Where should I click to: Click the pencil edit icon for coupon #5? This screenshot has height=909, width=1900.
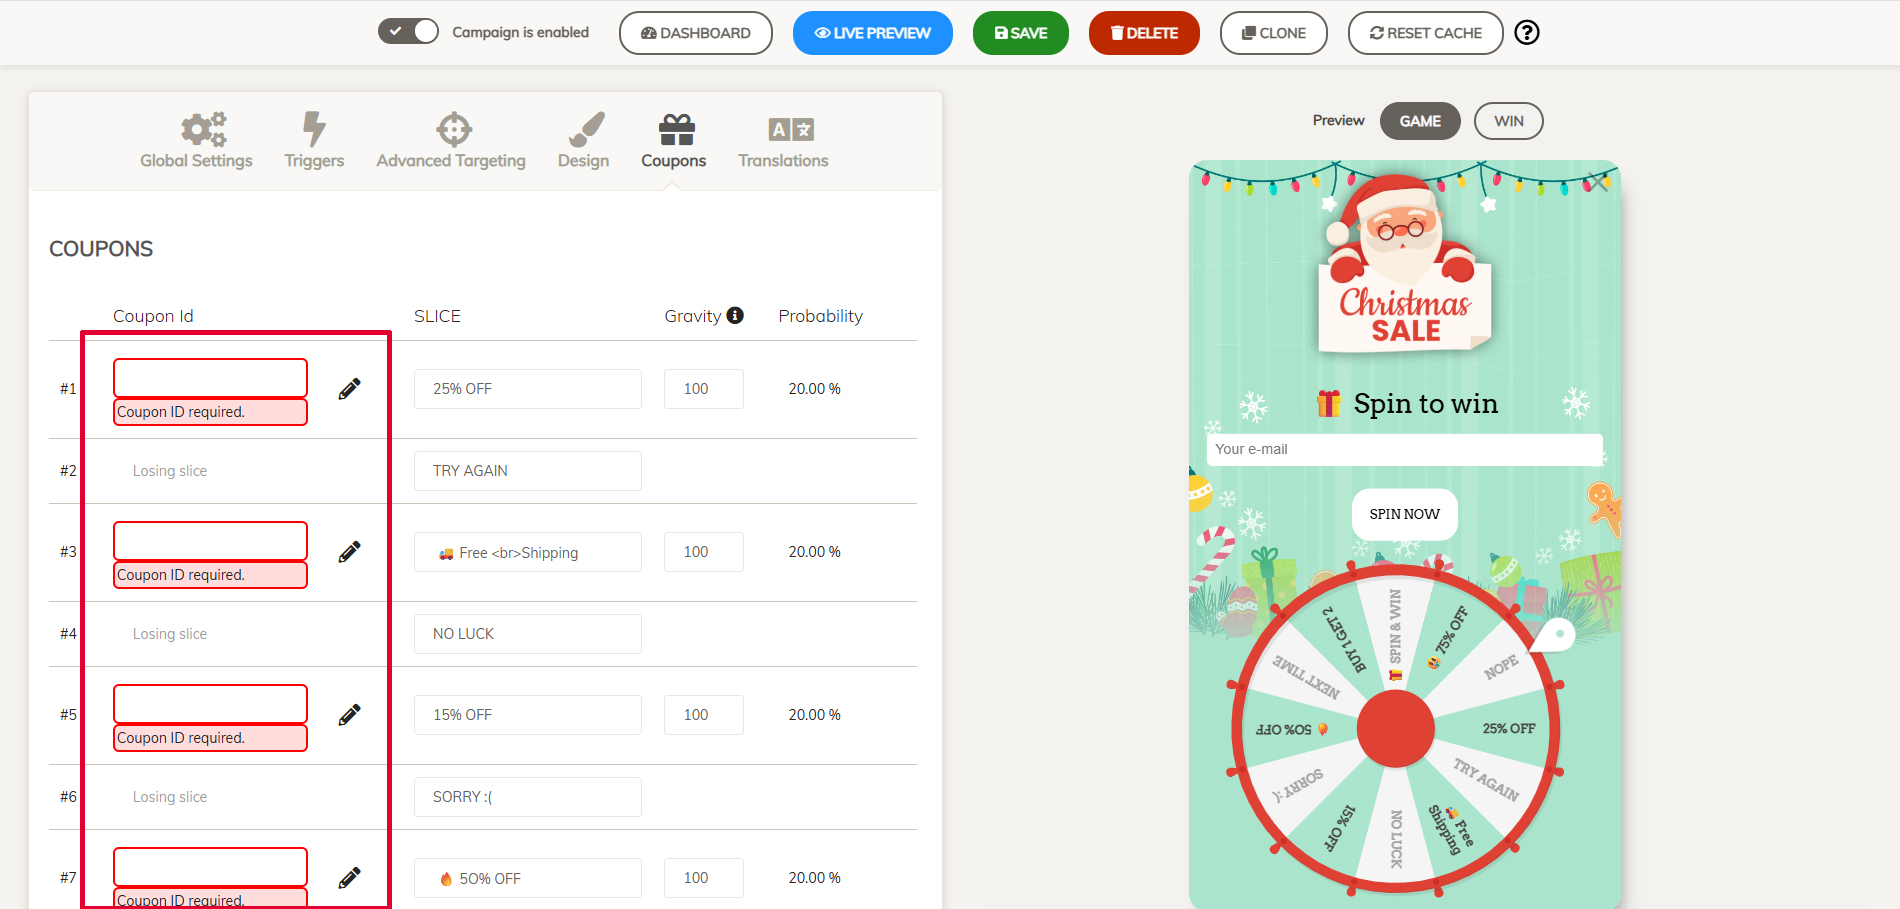[349, 715]
